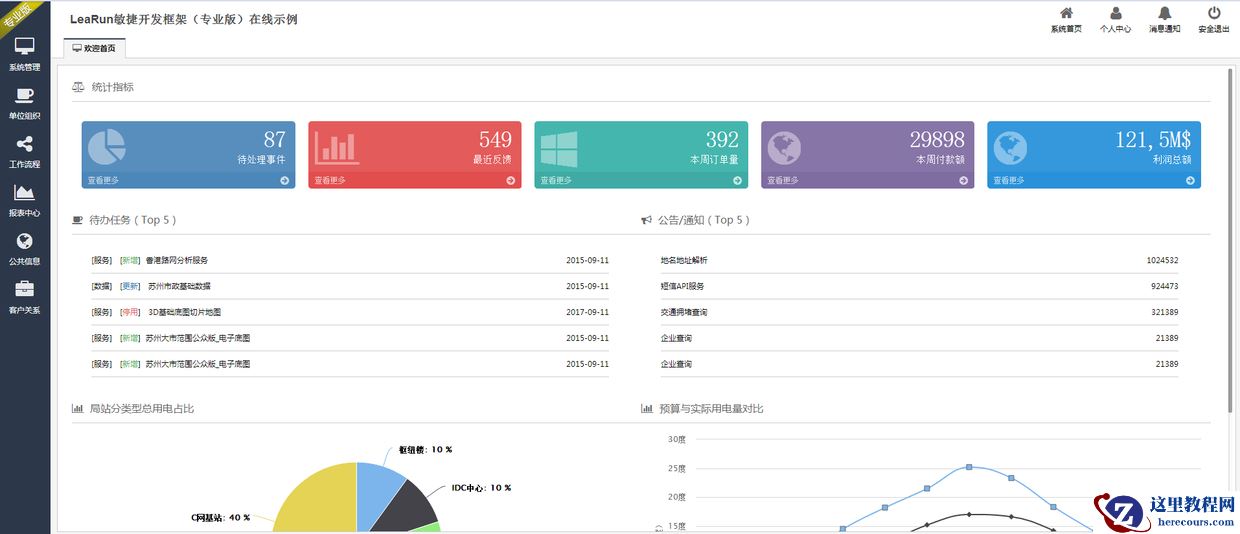The height and width of the screenshot is (534, 1240).
Task: Open 查看更多 under 本周付款额
Action: (783, 181)
